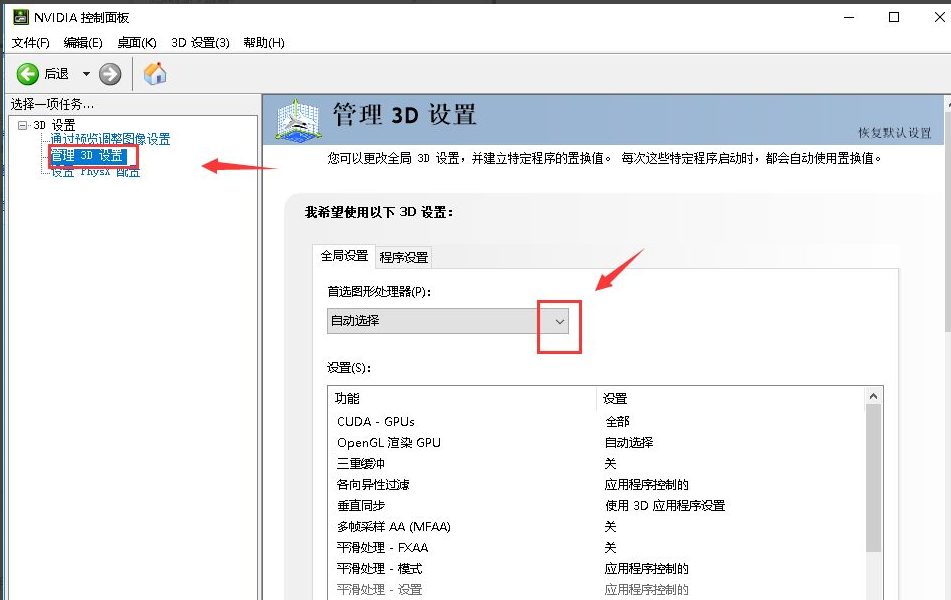The height and width of the screenshot is (600, 951).
Task: Click the NVIDIA logo in title bar
Action: point(19,17)
